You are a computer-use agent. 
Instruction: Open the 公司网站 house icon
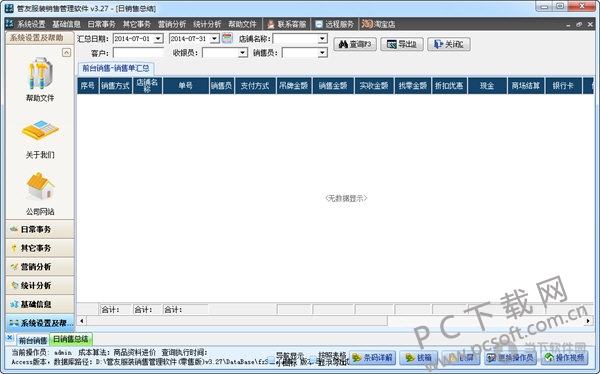tap(40, 186)
